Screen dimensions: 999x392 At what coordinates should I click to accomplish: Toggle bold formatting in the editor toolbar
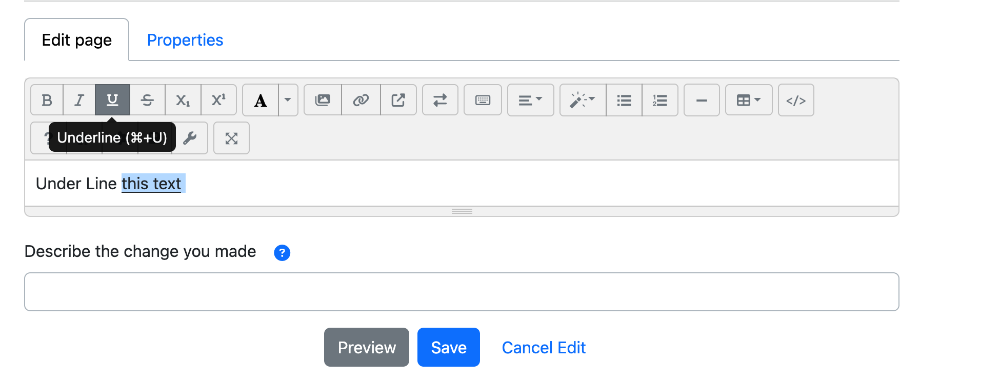coord(47,100)
